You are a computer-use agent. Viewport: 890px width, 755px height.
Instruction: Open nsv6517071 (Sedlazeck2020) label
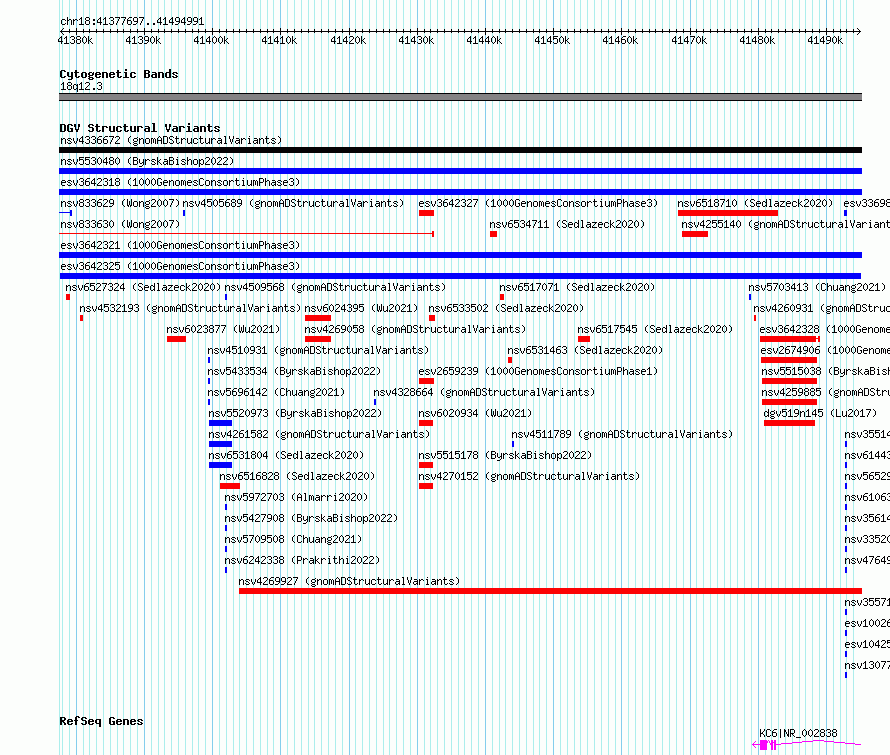577,287
